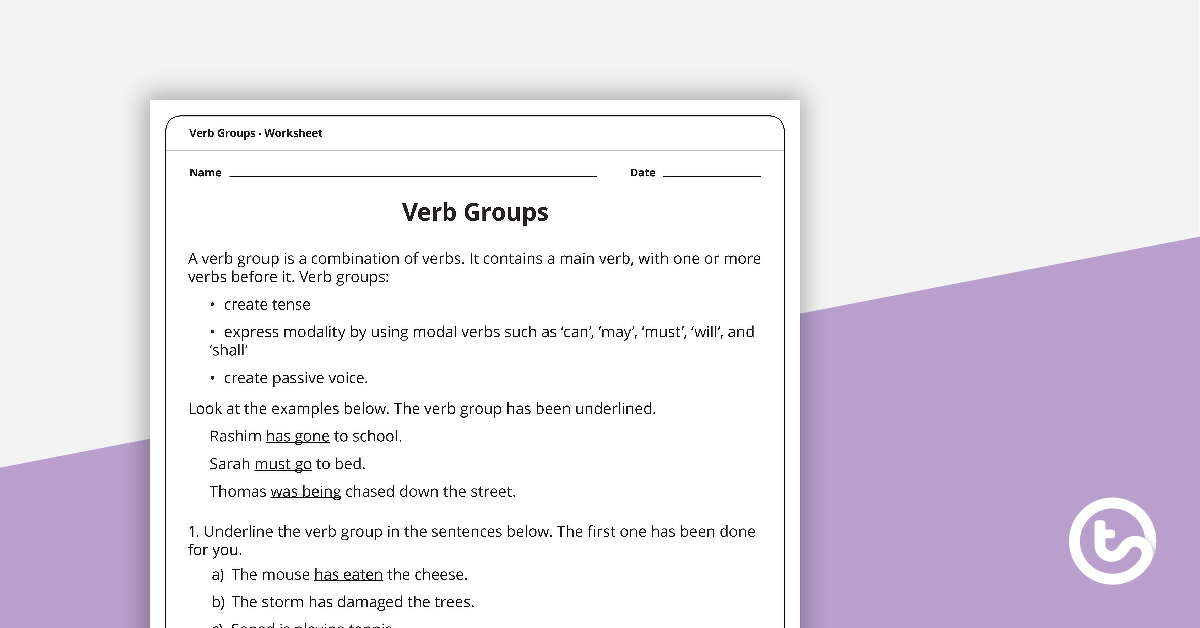Click the header text 'Verb Groups - Worksheet'

(x=255, y=133)
